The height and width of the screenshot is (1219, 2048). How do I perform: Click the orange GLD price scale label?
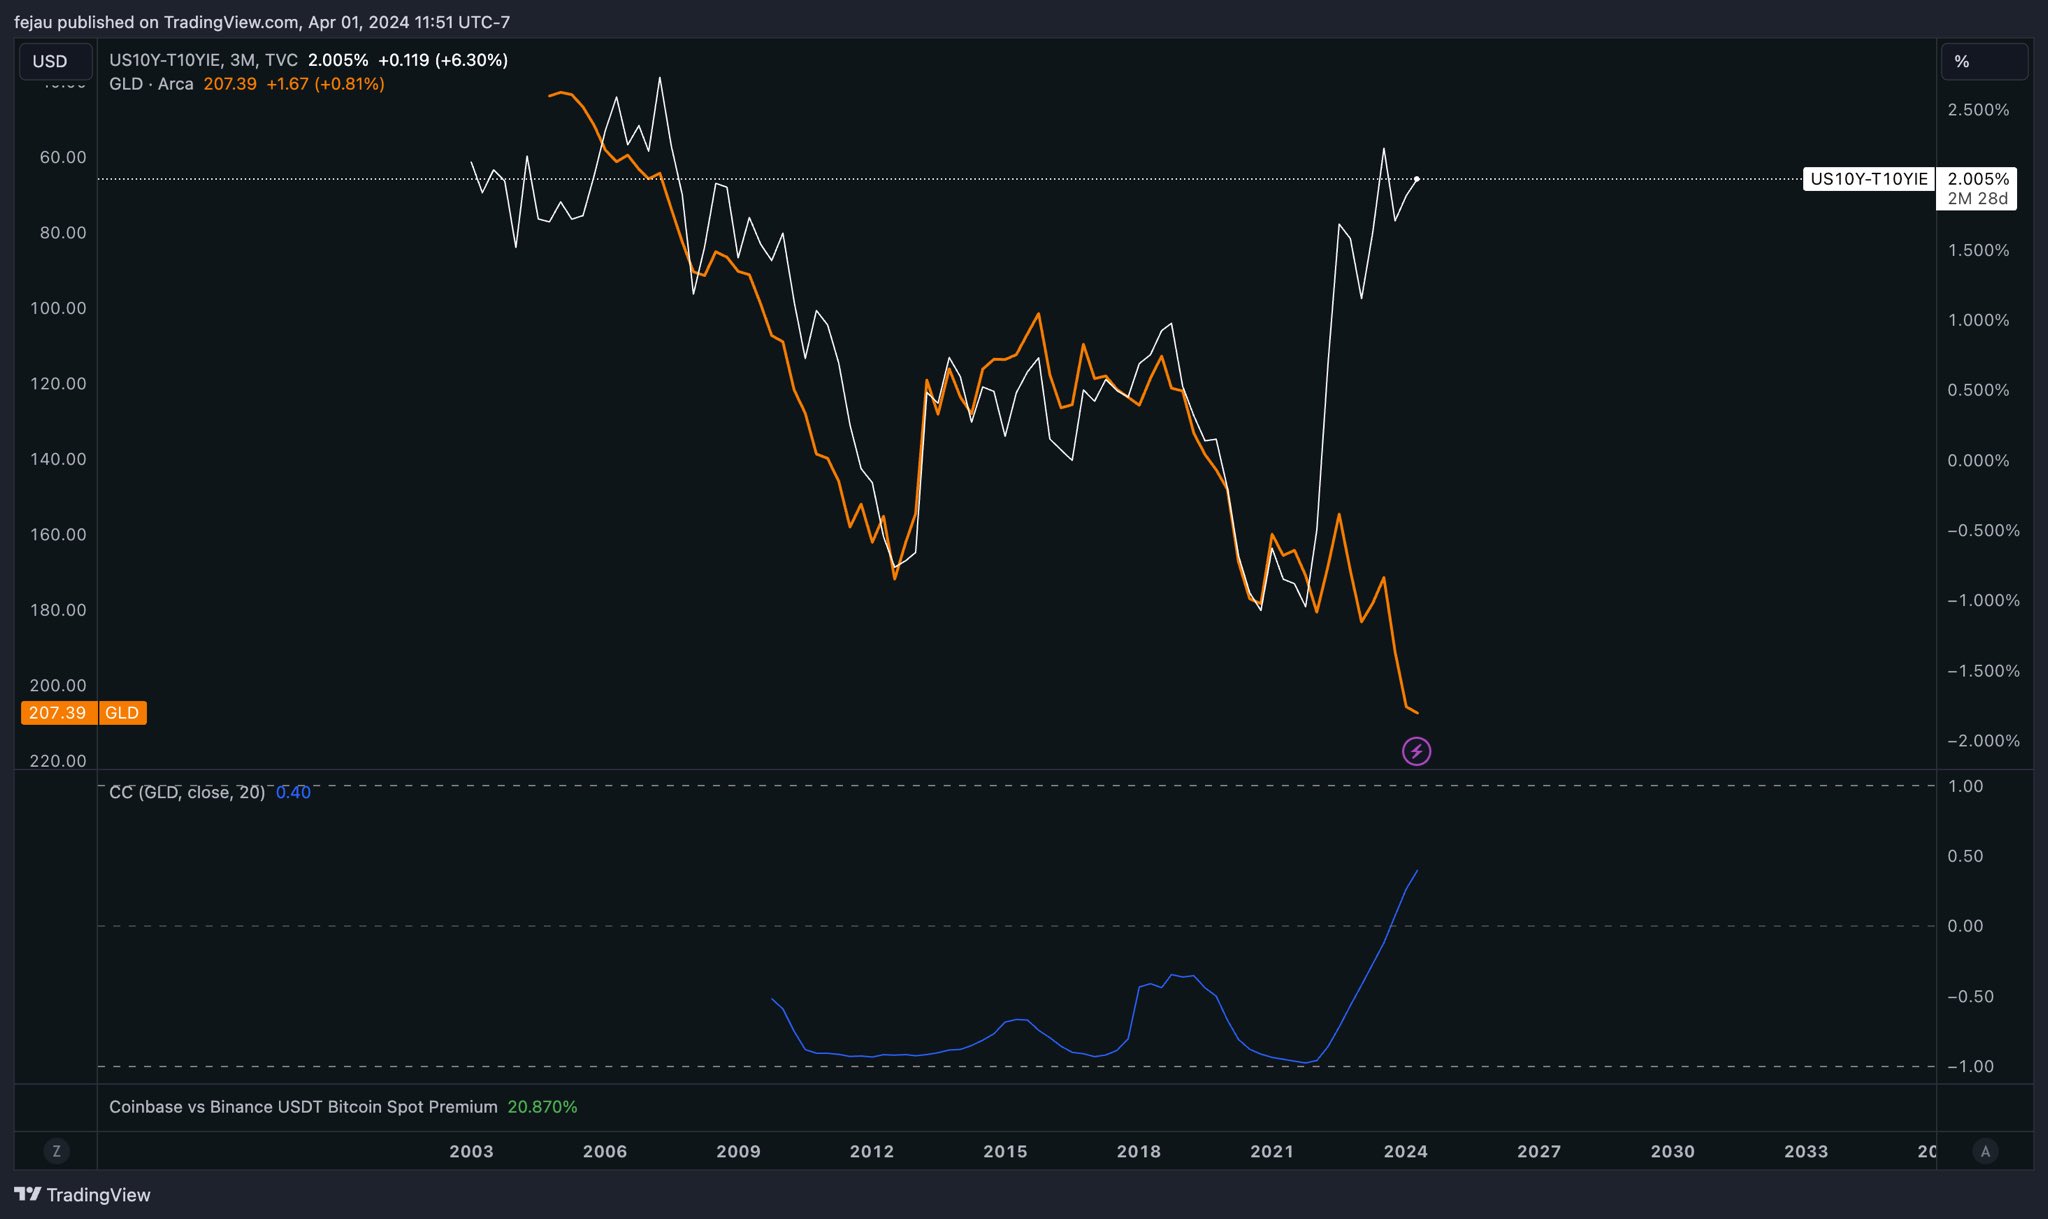coord(122,713)
